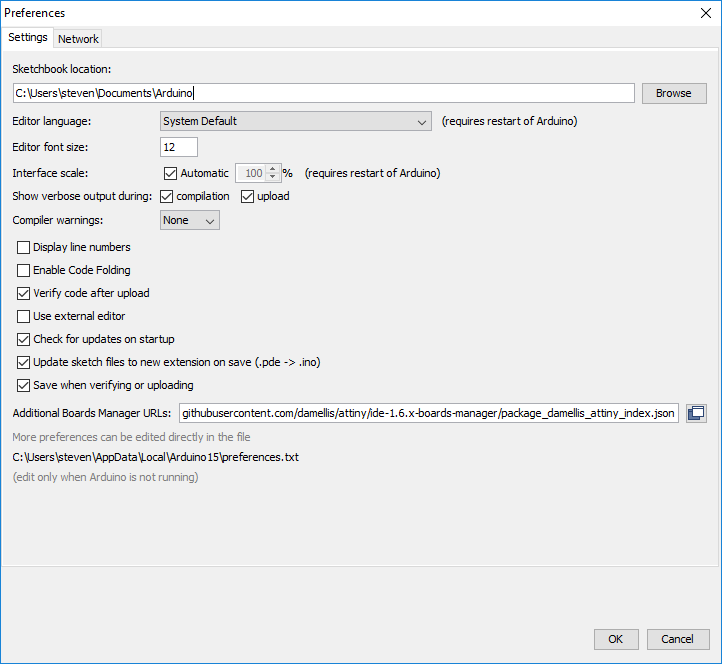Disable verbose output during compilation
This screenshot has height=664, width=722.
pyautogui.click(x=167, y=196)
